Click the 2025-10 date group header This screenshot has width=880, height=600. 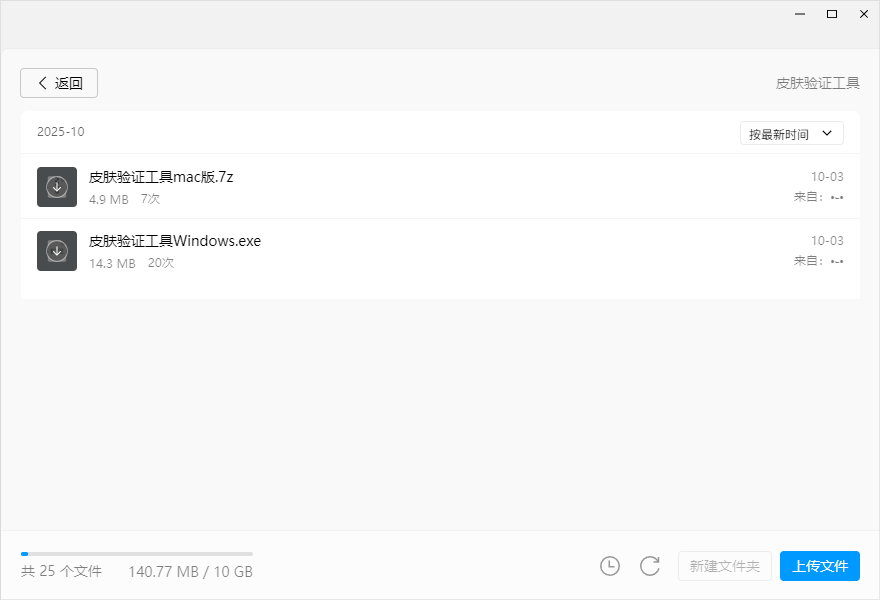61,132
